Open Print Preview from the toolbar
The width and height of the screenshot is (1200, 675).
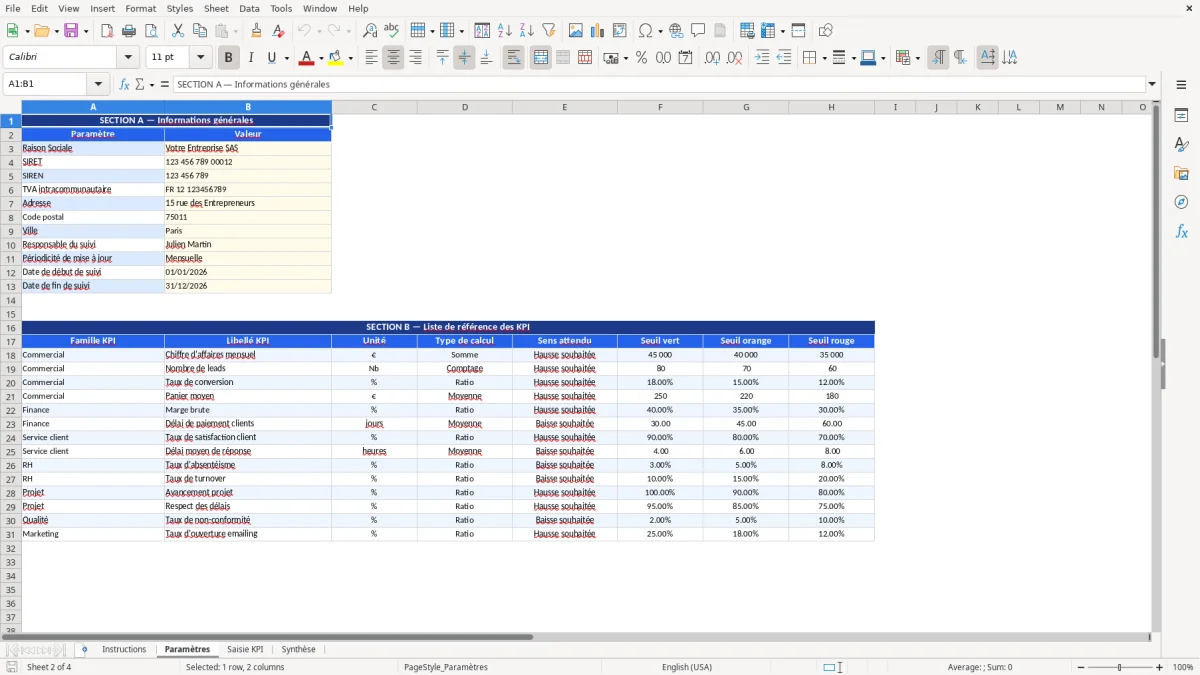(x=151, y=31)
